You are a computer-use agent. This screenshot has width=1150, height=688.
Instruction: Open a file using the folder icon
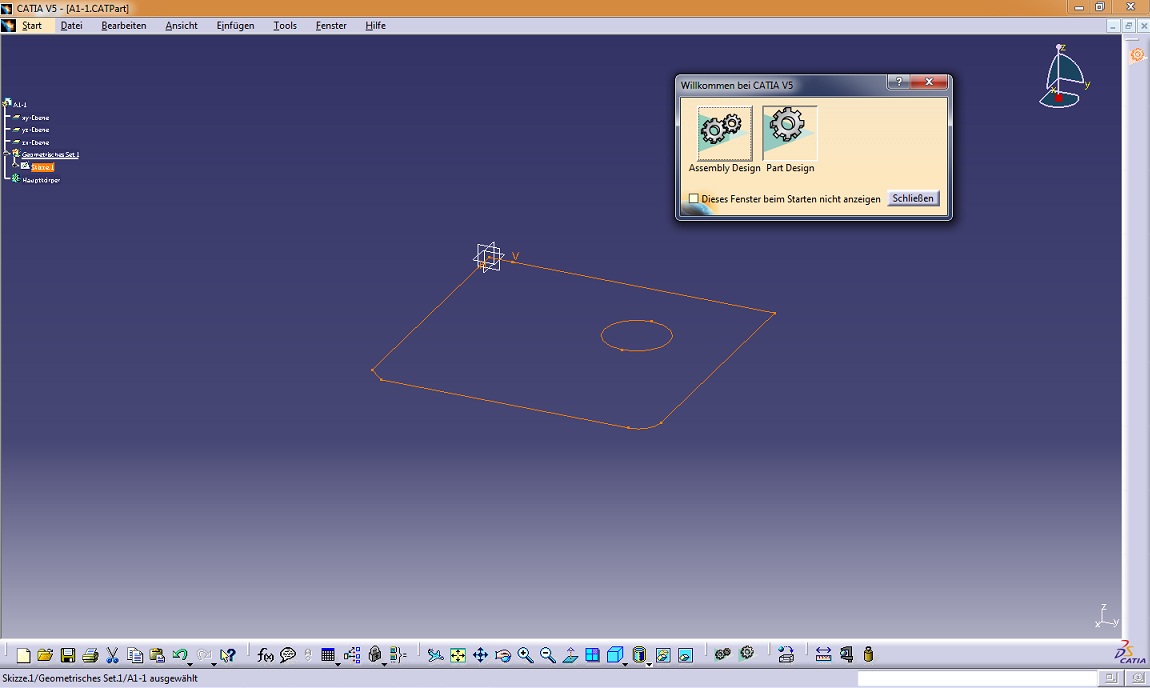[45, 654]
